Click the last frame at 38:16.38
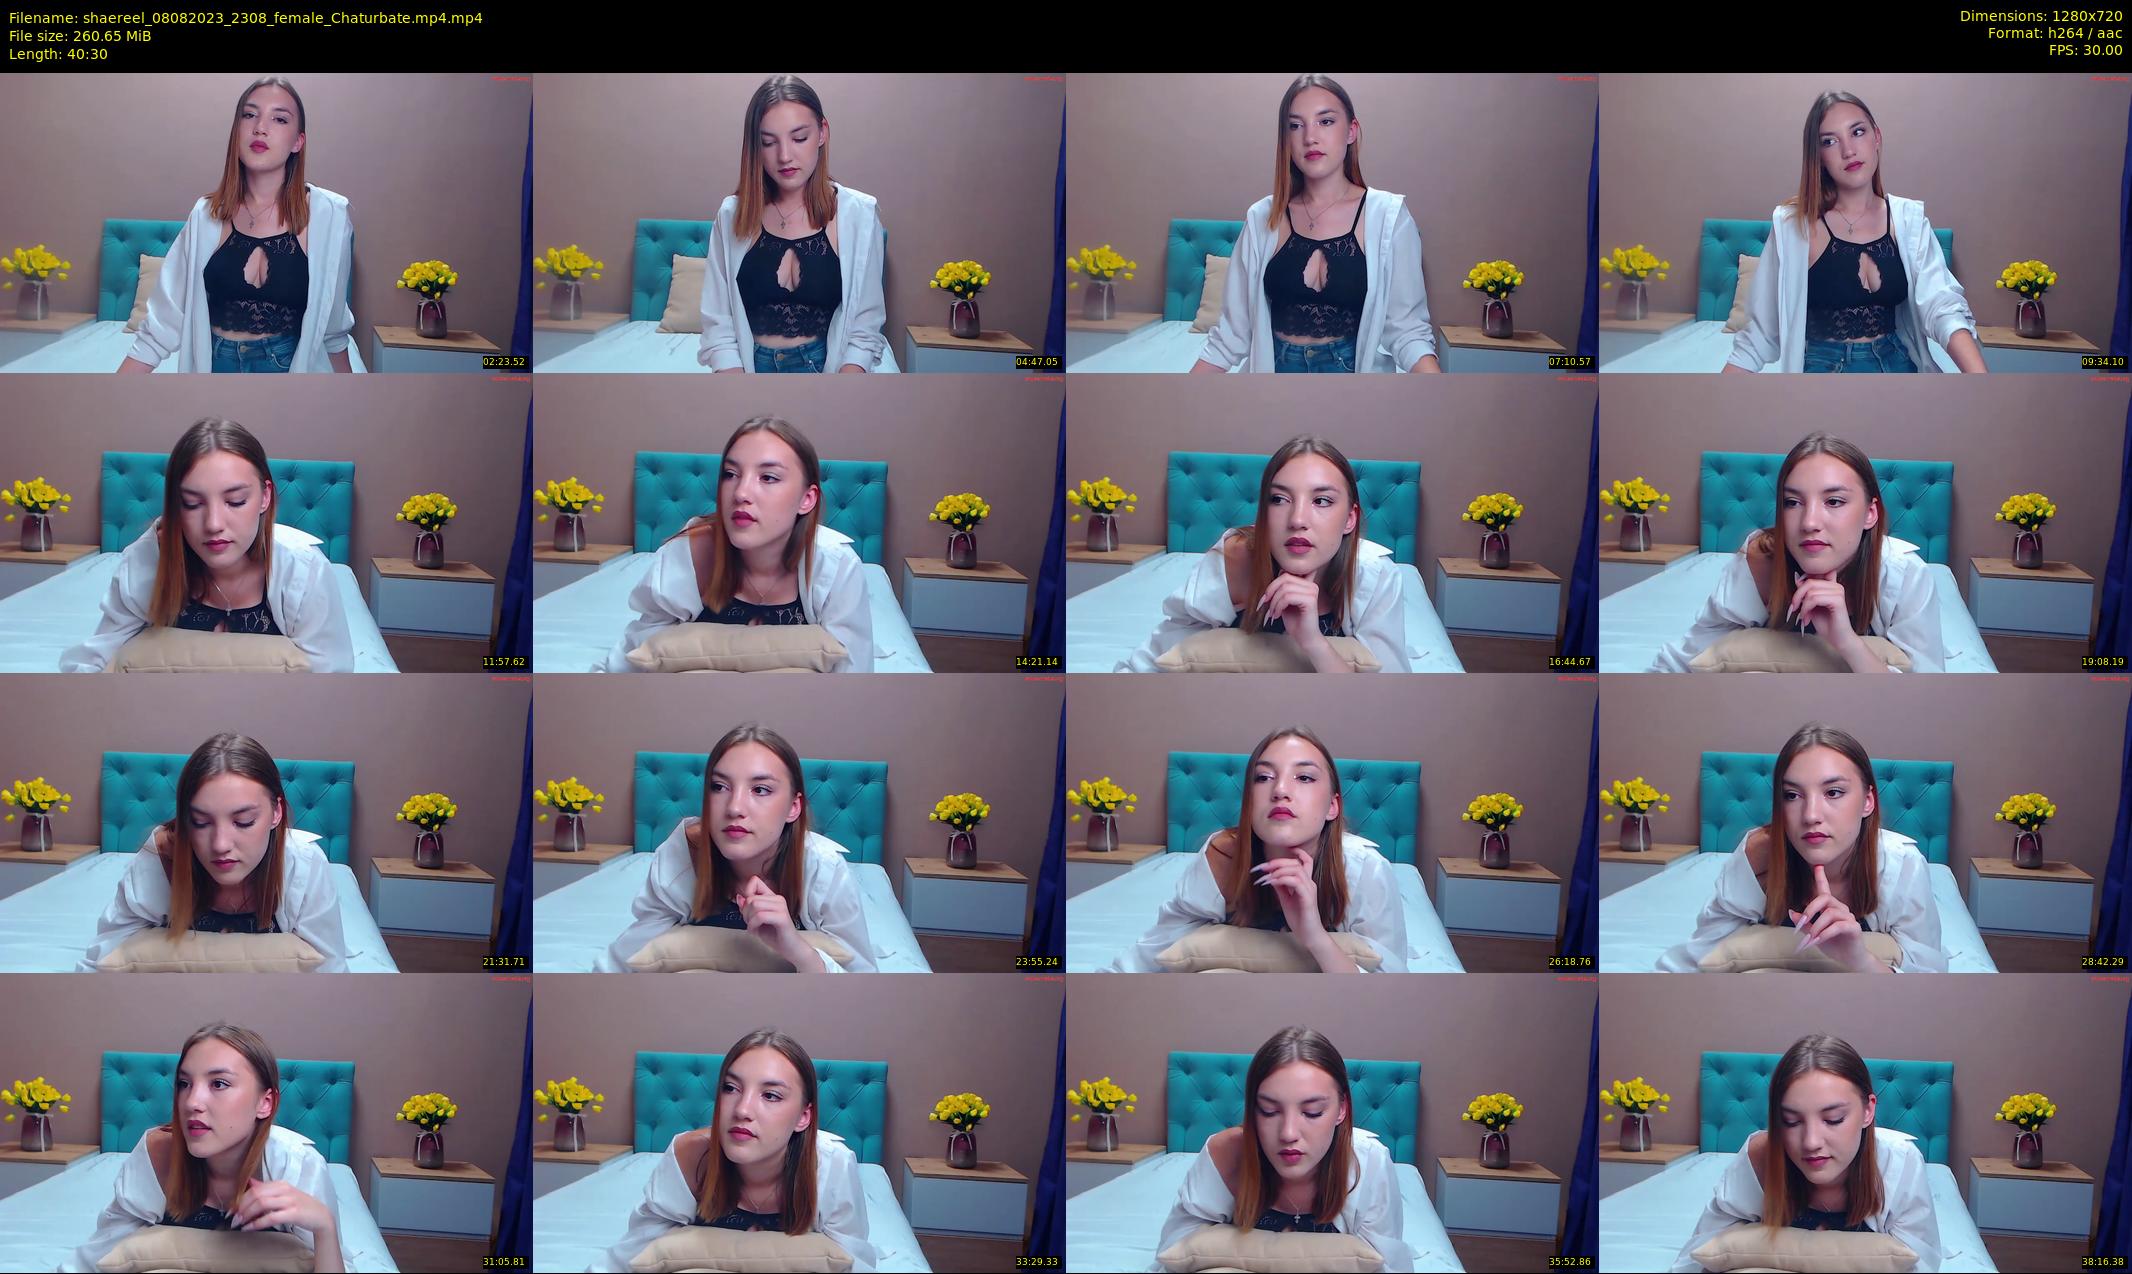Image resolution: width=2132 pixels, height=1274 pixels. coord(1865,1122)
